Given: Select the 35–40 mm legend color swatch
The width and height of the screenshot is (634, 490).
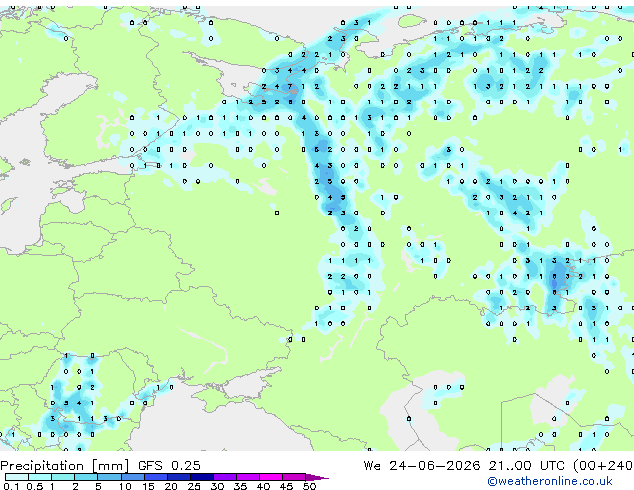Looking at the screenshot, I should 248,477.
